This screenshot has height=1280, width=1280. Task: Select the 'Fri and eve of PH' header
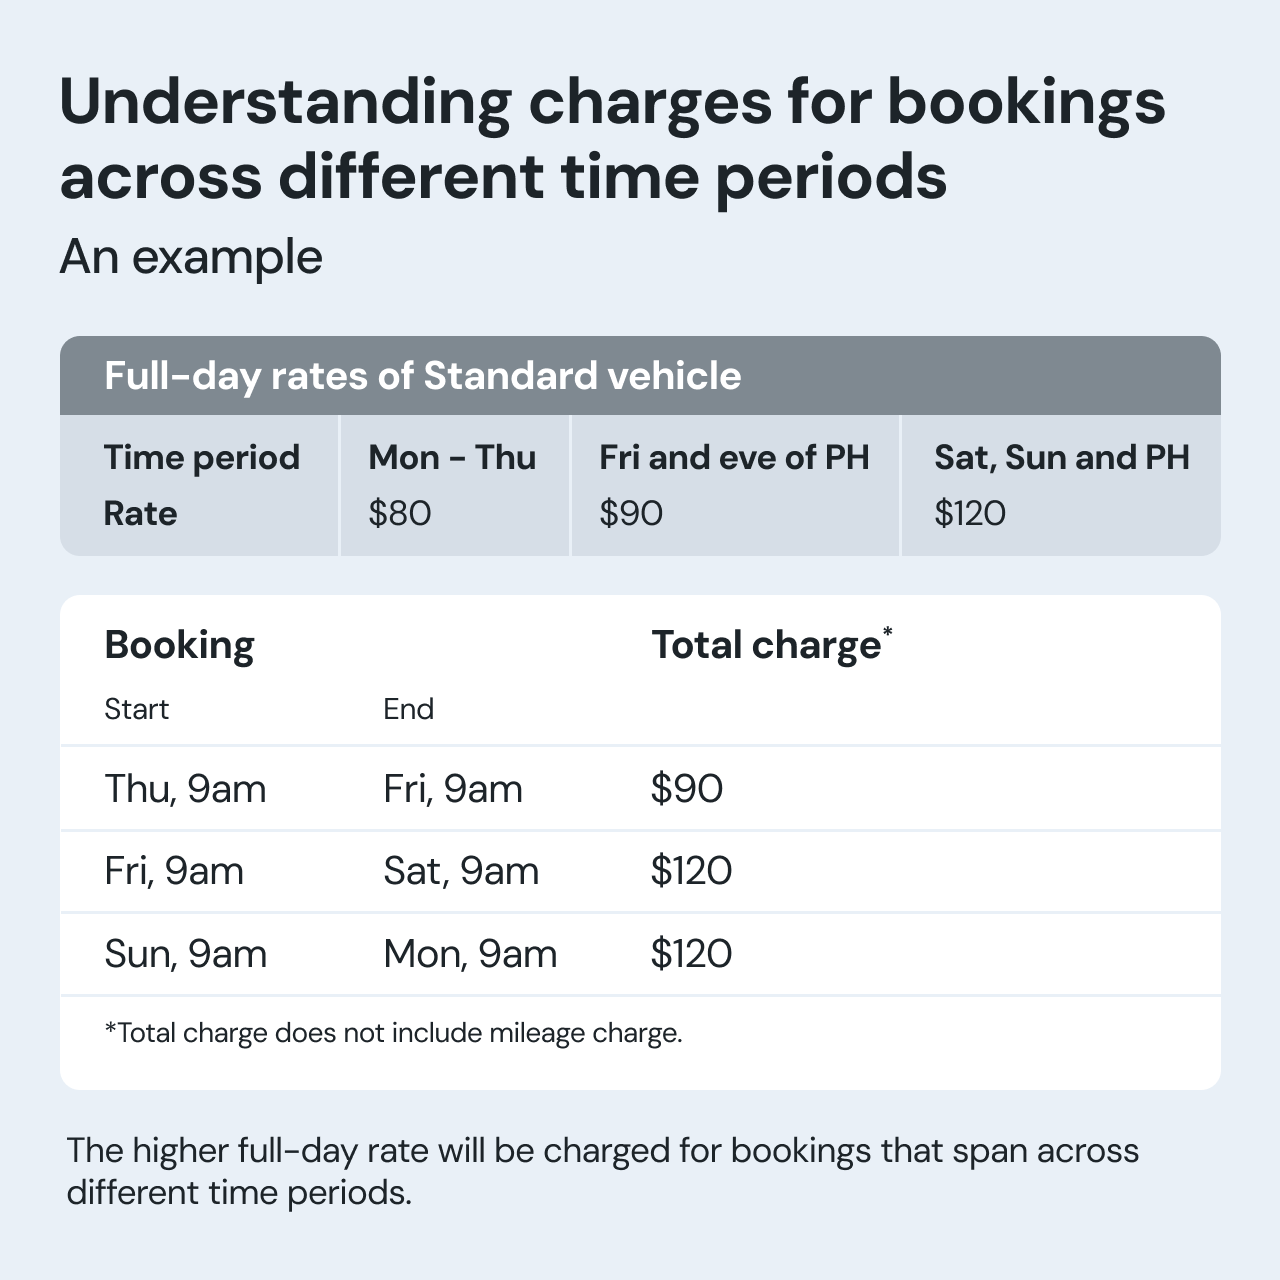(x=734, y=457)
